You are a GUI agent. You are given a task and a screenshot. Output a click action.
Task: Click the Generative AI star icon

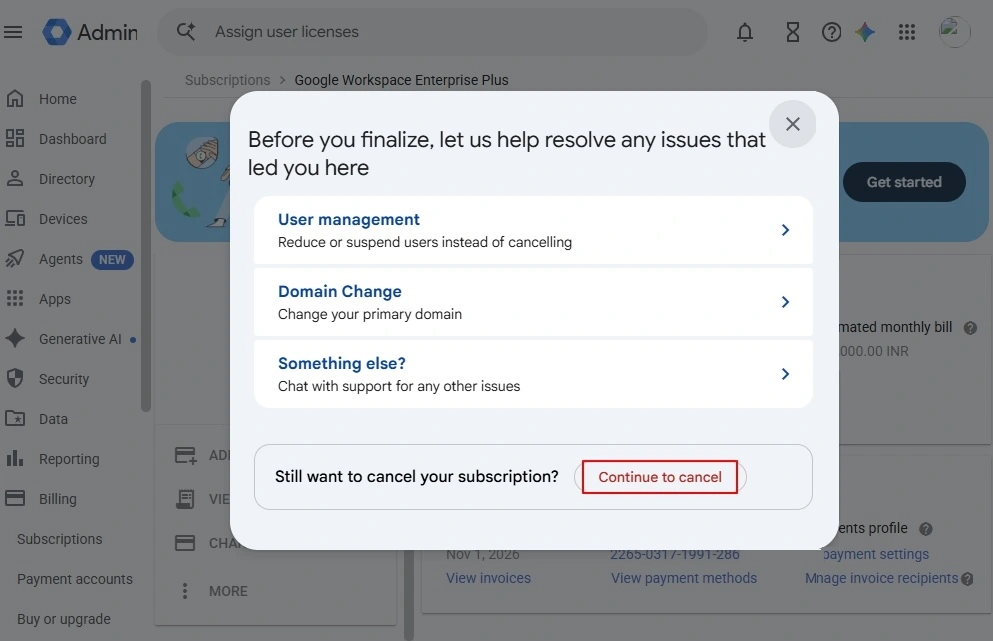(x=15, y=338)
